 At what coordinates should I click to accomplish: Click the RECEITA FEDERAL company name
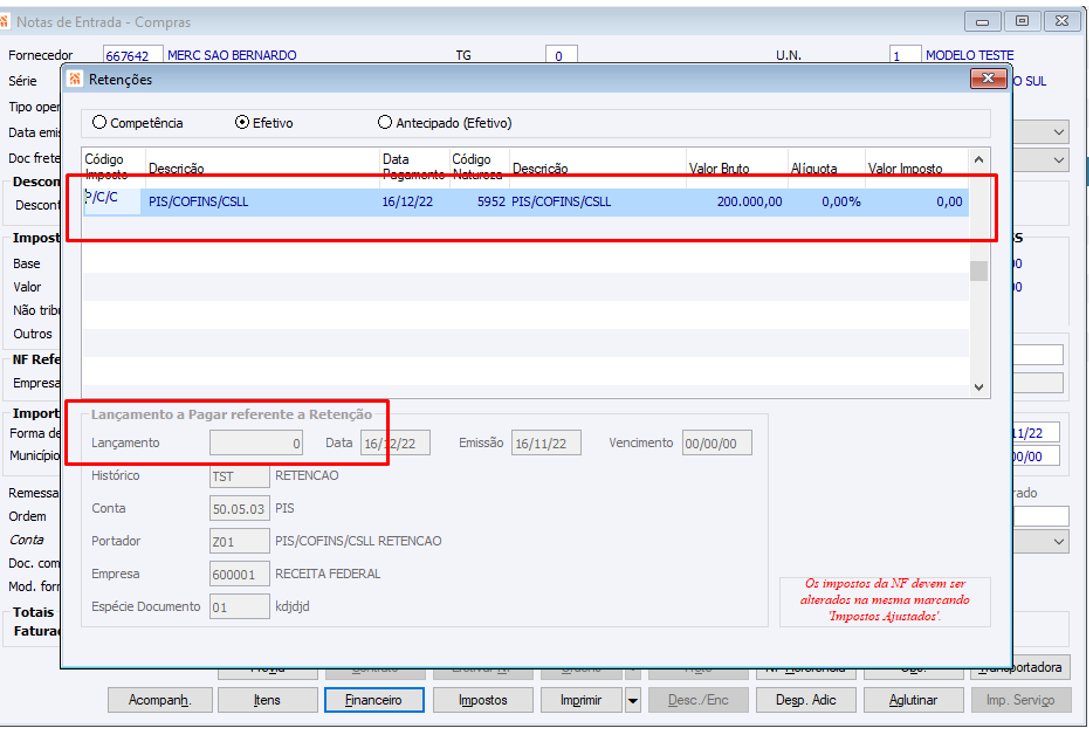point(328,574)
